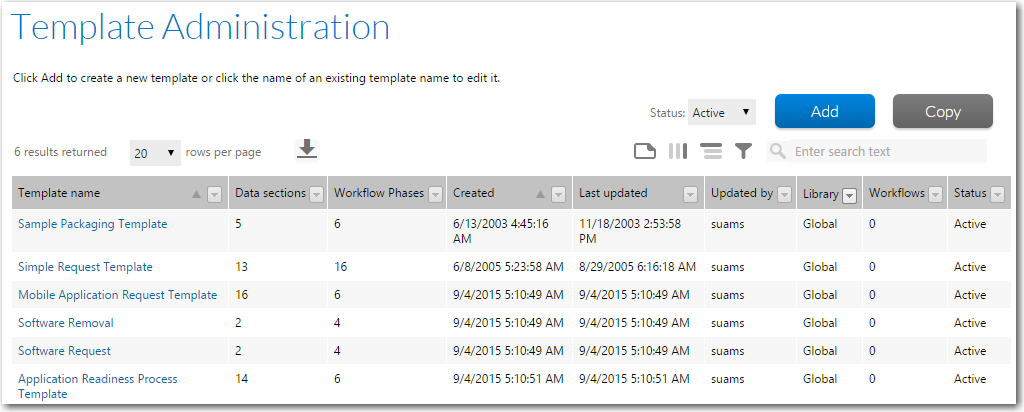This screenshot has width=1024, height=412.
Task: Click the Created column sort arrow
Action: (x=540, y=194)
